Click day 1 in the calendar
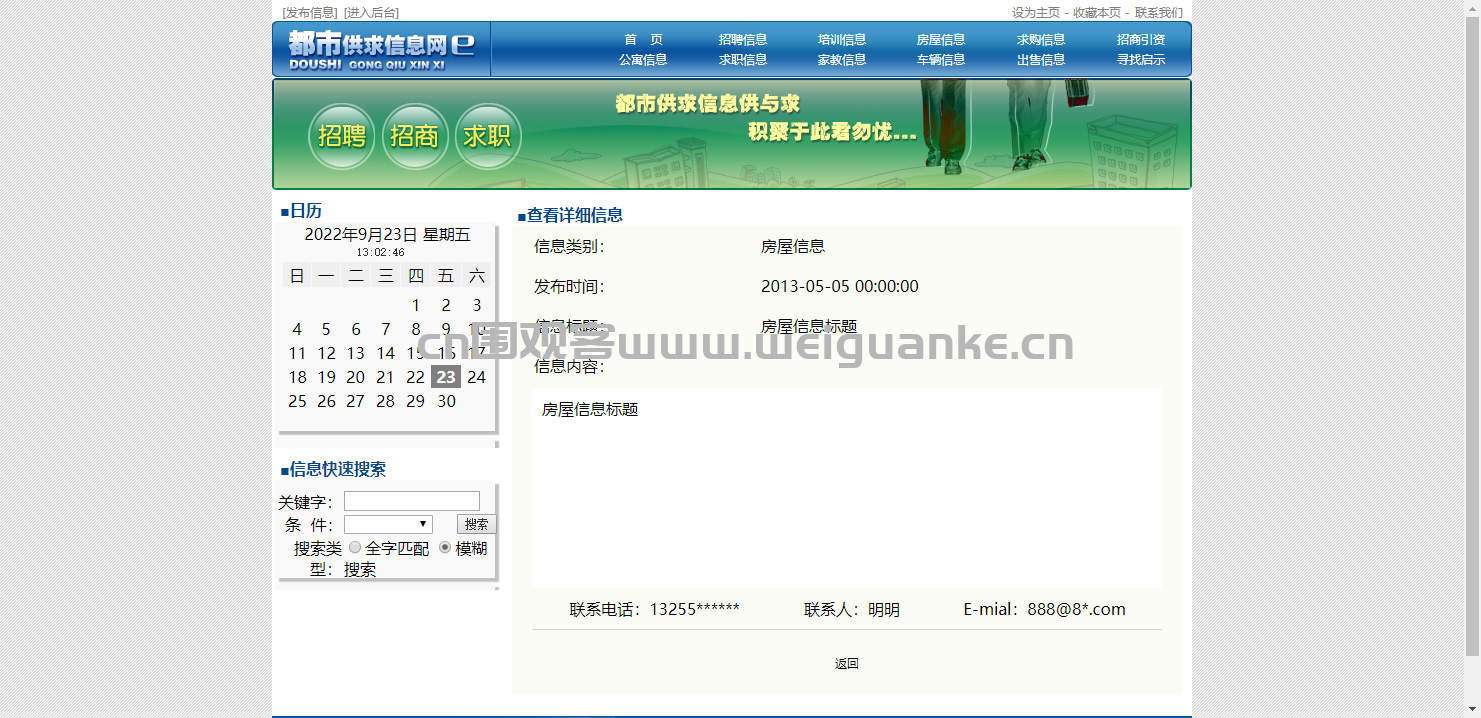The height and width of the screenshot is (718, 1481). (x=416, y=305)
